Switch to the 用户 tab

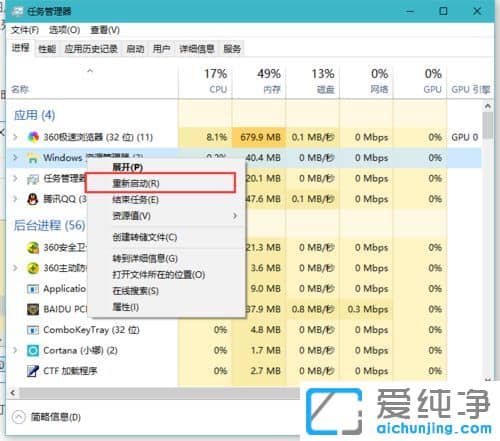161,49
